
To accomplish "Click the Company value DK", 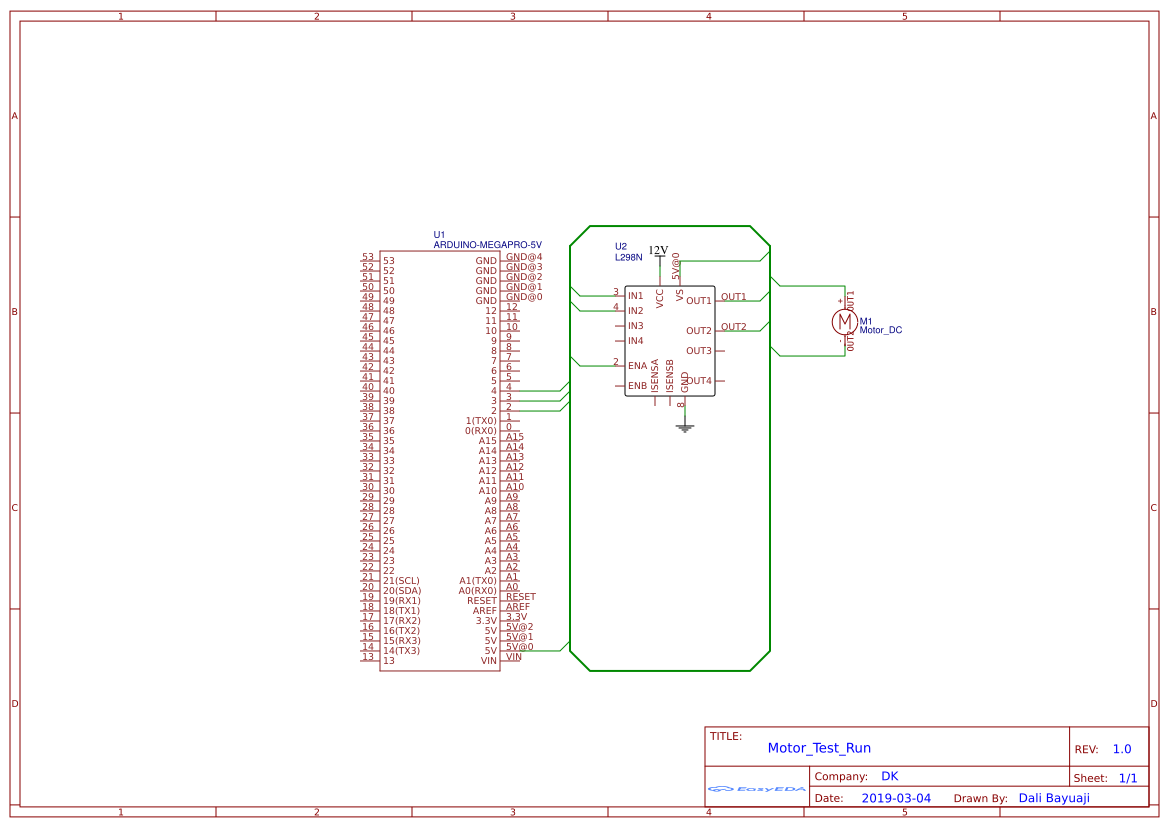I will click(889, 776).
